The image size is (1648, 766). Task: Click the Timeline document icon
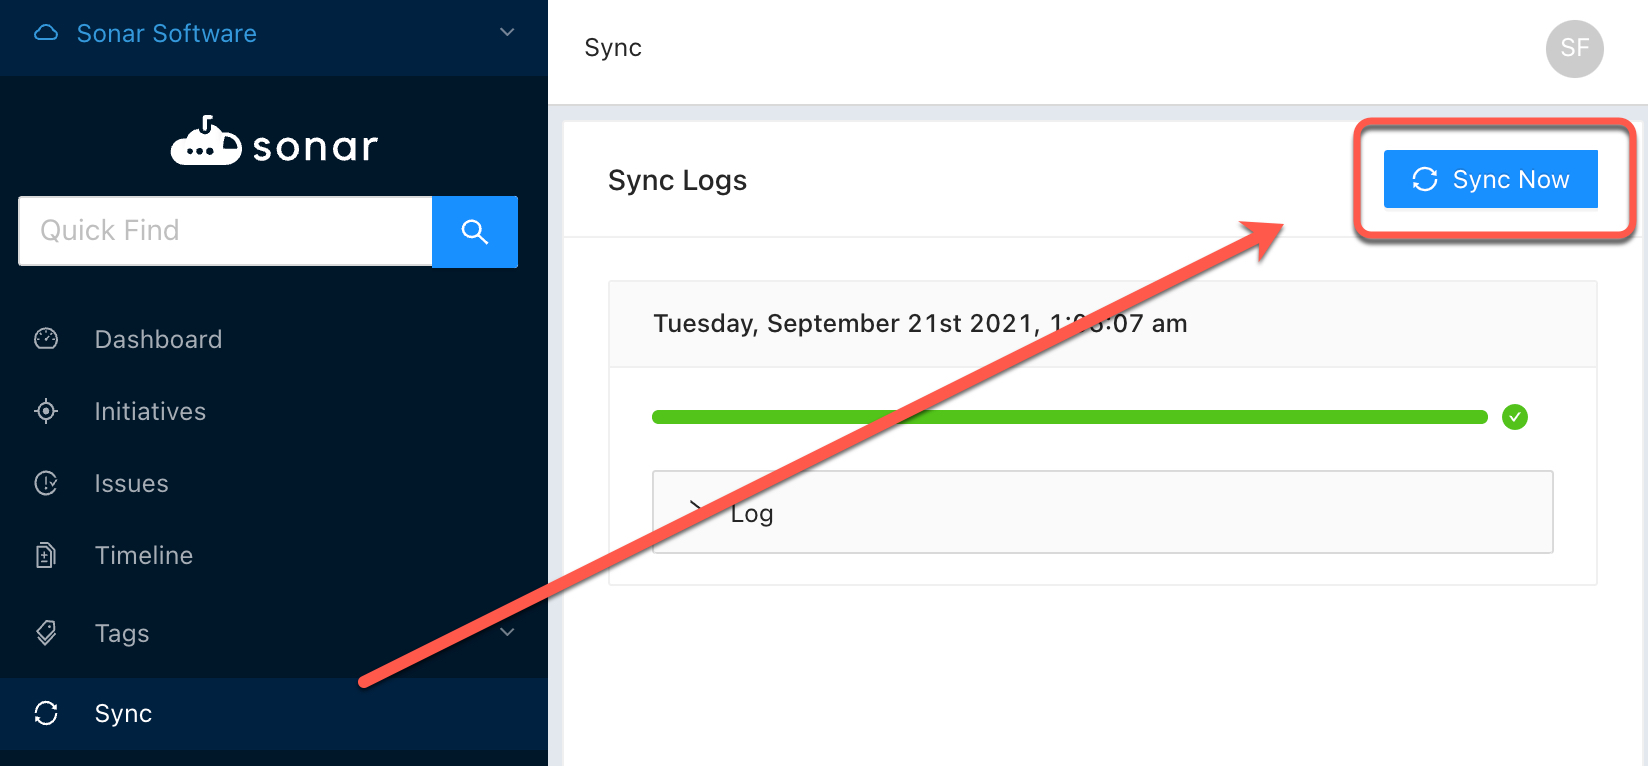(x=46, y=555)
